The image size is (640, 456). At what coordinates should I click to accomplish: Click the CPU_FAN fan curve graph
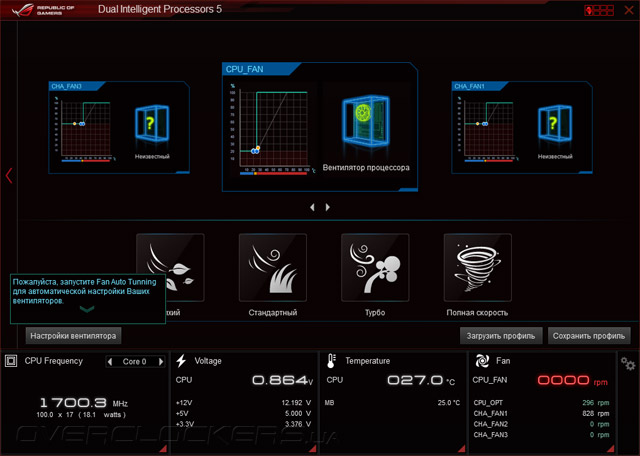[273, 129]
